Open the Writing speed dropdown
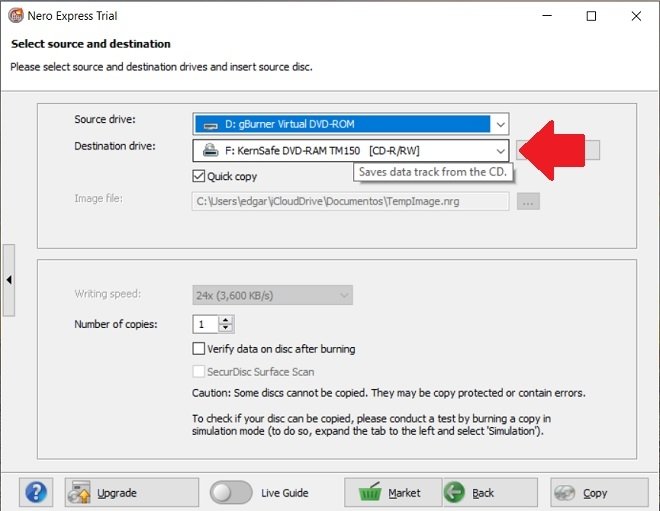Viewport: 660px width, 511px height. pos(272,295)
